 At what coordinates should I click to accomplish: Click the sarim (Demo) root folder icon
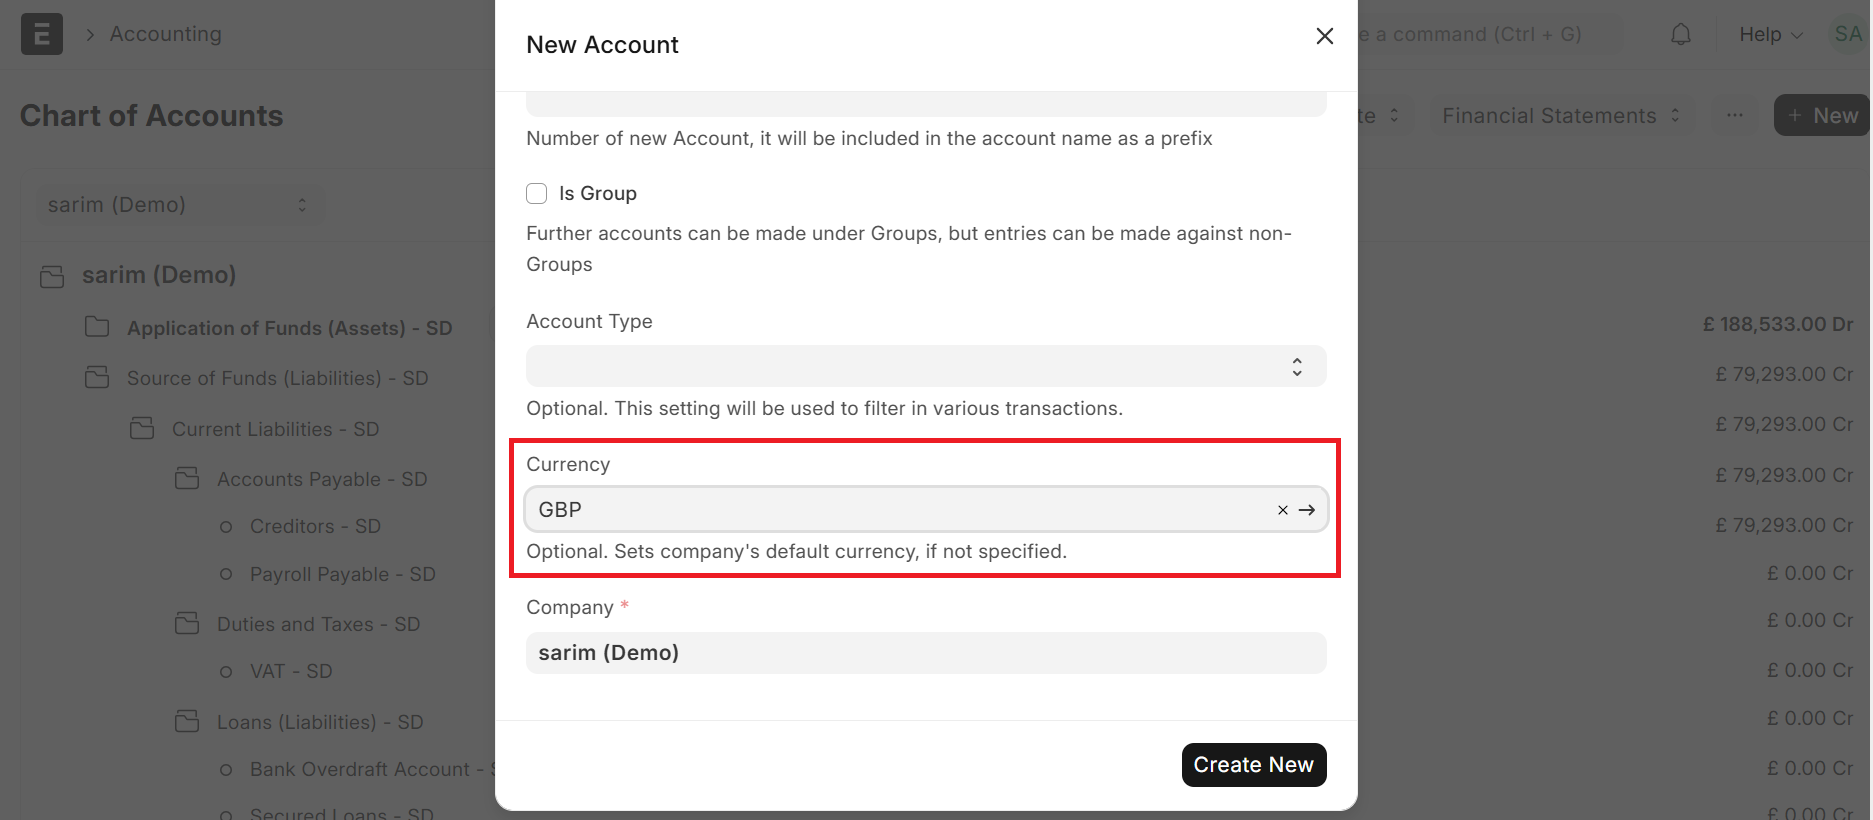52,276
